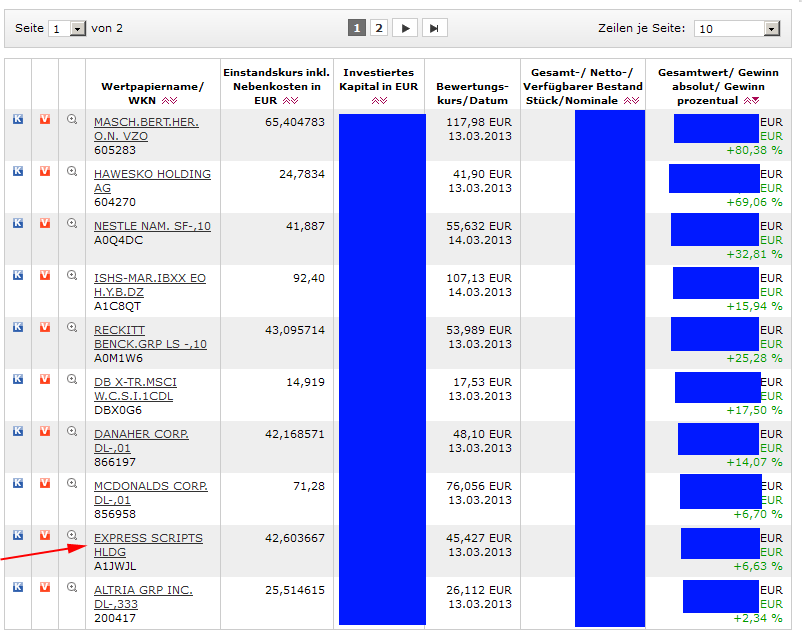Click the red V sell icon for Hawesko Holding
Screen dimensions: 802x640
[45, 171]
